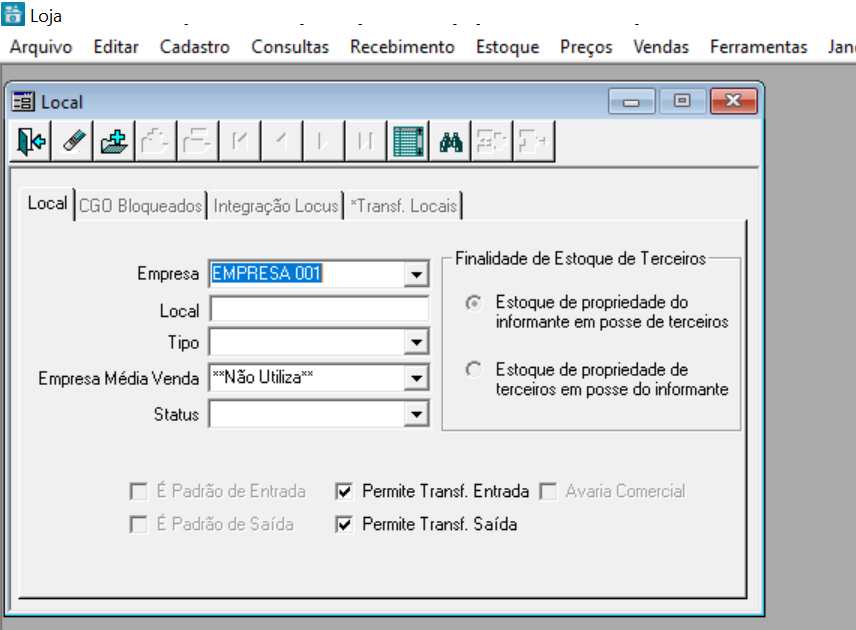The image size is (856, 630).
Task: Click the Loja application icon
Action: (13, 14)
